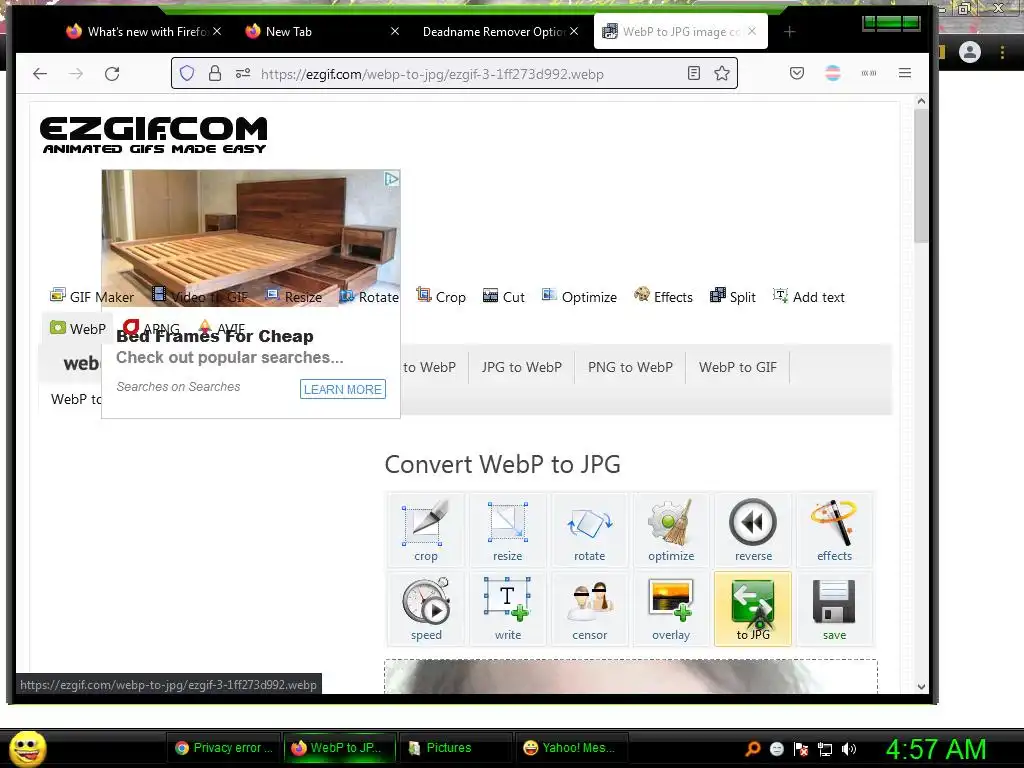Click the speaker volume icon in the system tray
Screen dimensions: 1024x768
click(x=849, y=748)
